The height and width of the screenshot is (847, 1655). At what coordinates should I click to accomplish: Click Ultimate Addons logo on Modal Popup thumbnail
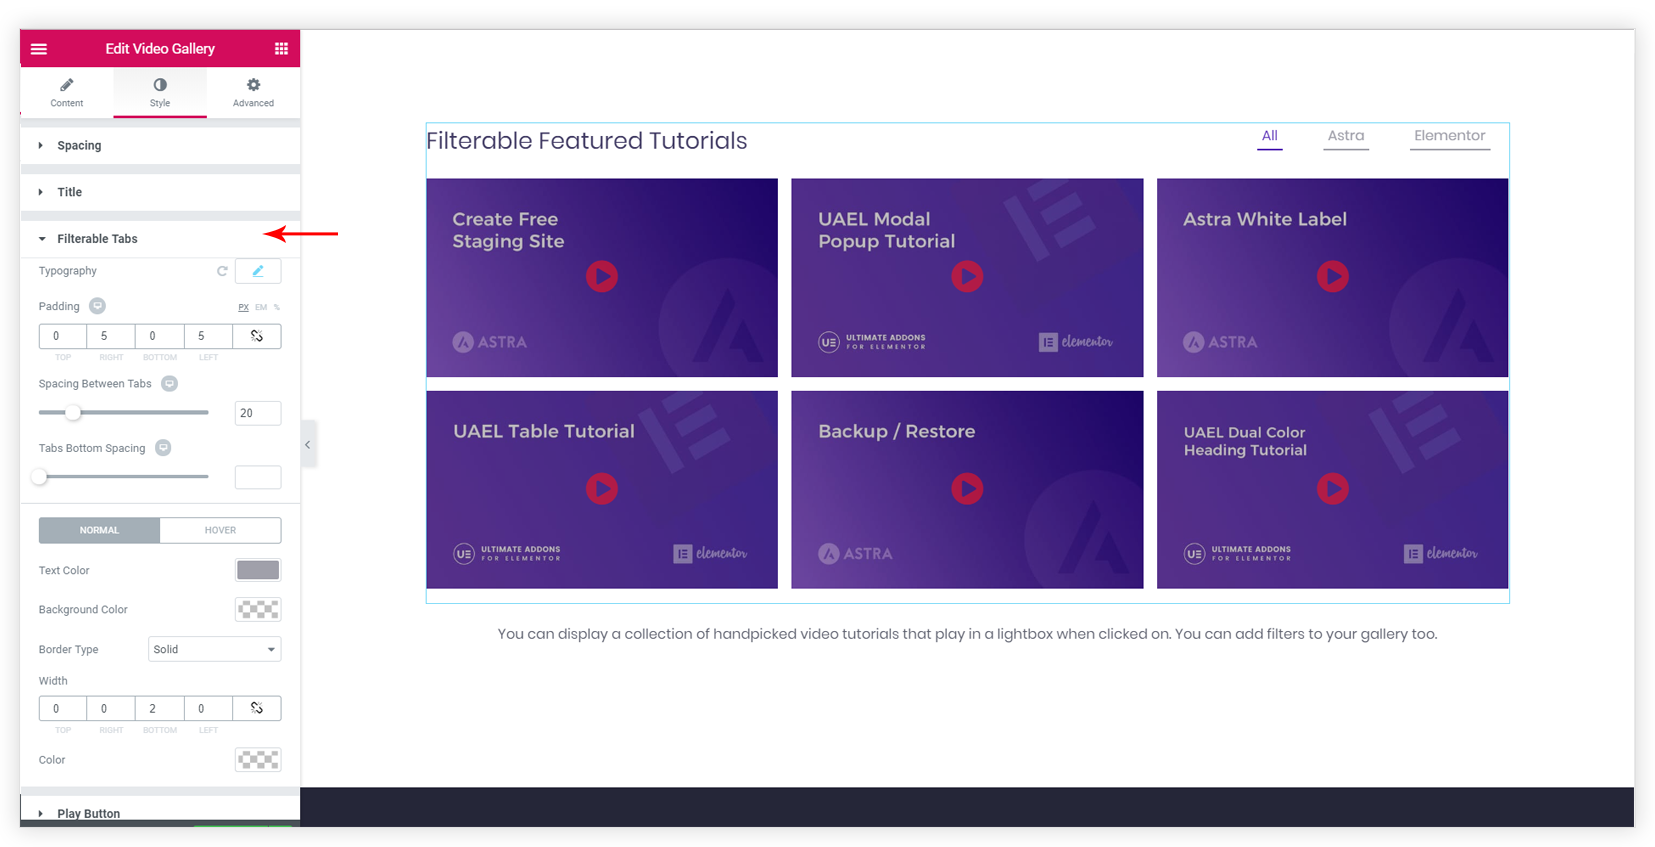pyautogui.click(x=872, y=342)
